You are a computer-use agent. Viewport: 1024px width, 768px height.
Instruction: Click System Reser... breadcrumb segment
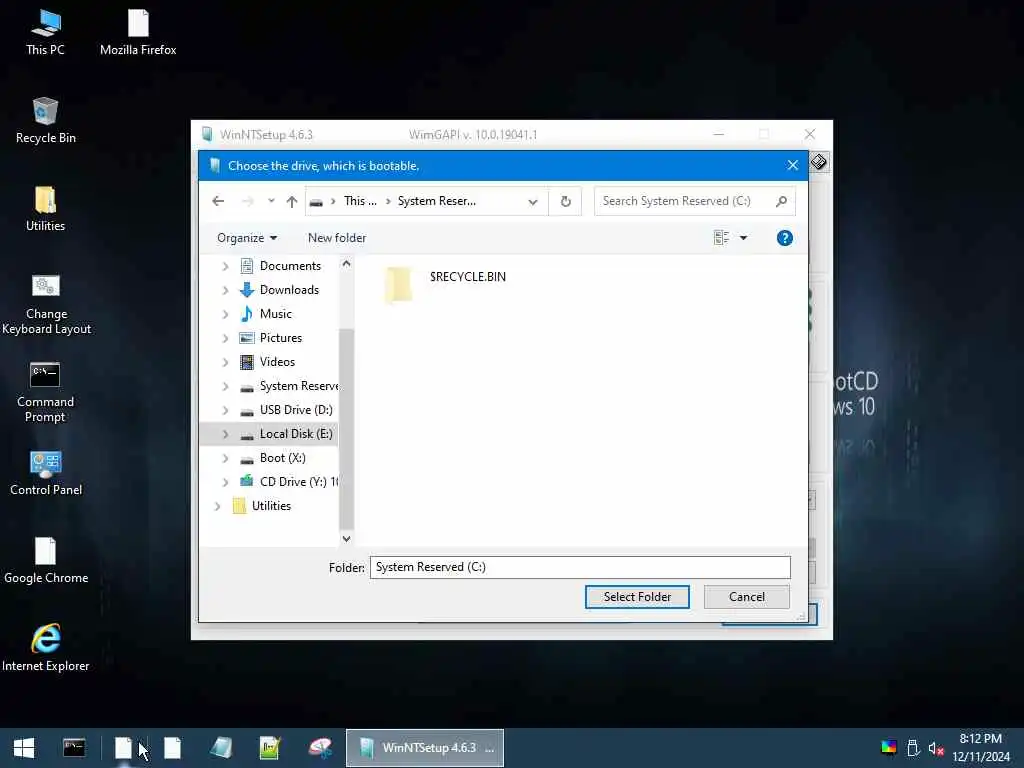(x=437, y=201)
